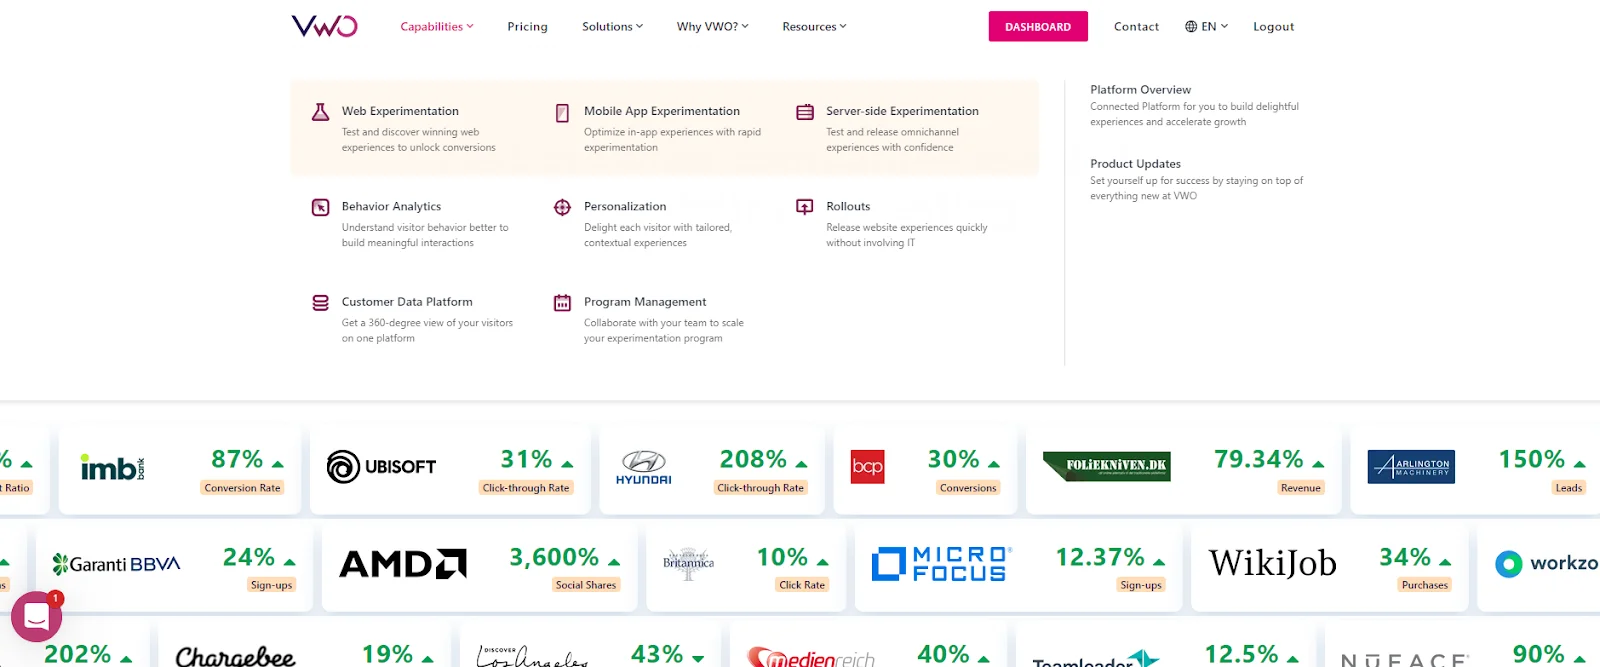This screenshot has height=667, width=1600.
Task: Collapse the Capabilities dropdown menu
Action: (x=437, y=27)
